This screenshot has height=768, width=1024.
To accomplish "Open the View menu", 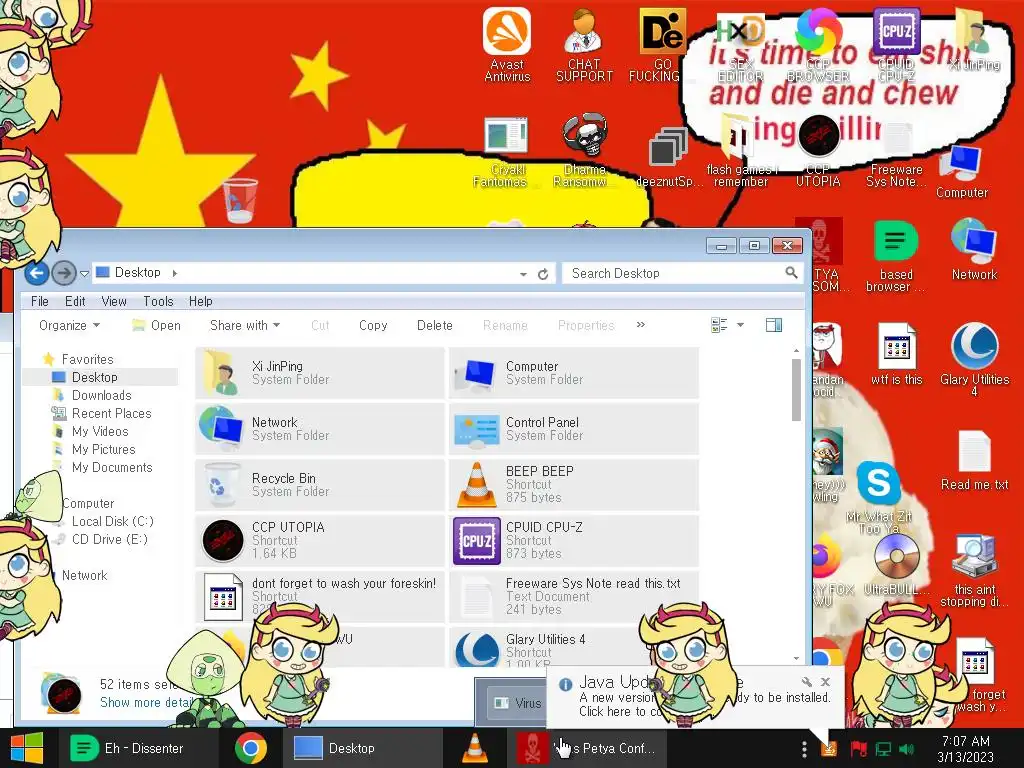I will coord(114,301).
